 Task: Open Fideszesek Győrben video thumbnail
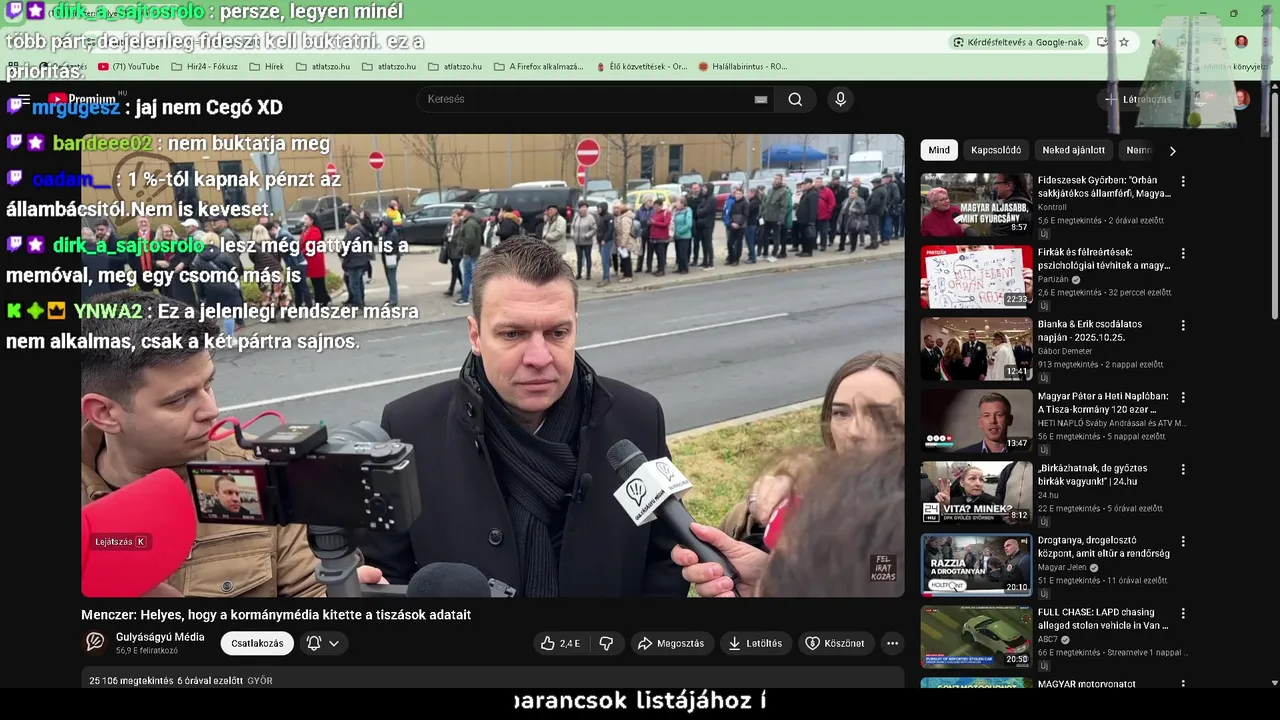(x=976, y=205)
